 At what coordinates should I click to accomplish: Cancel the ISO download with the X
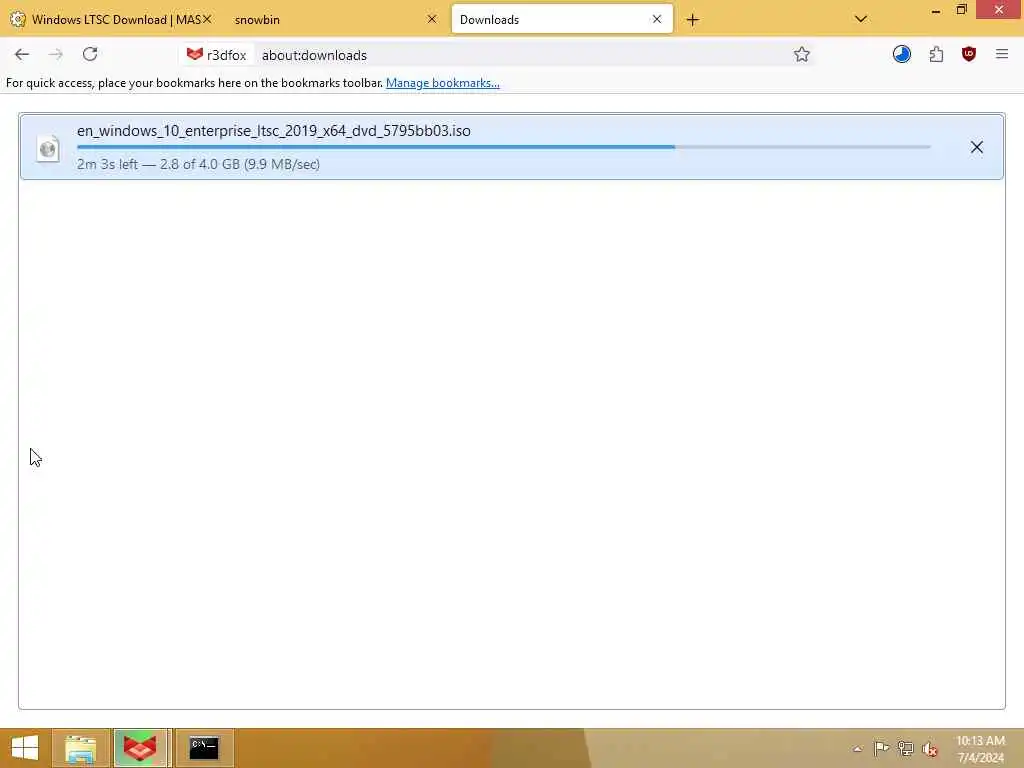click(976, 147)
